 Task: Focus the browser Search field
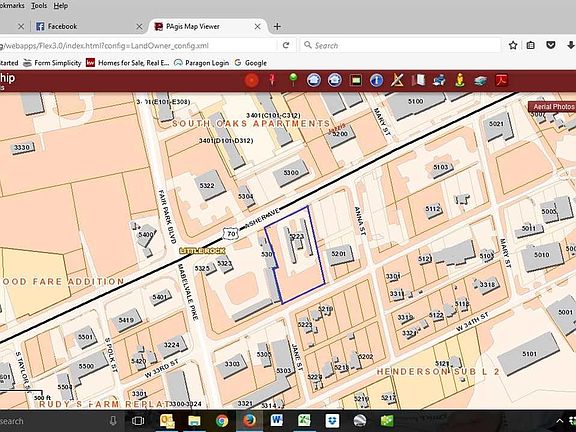400,45
